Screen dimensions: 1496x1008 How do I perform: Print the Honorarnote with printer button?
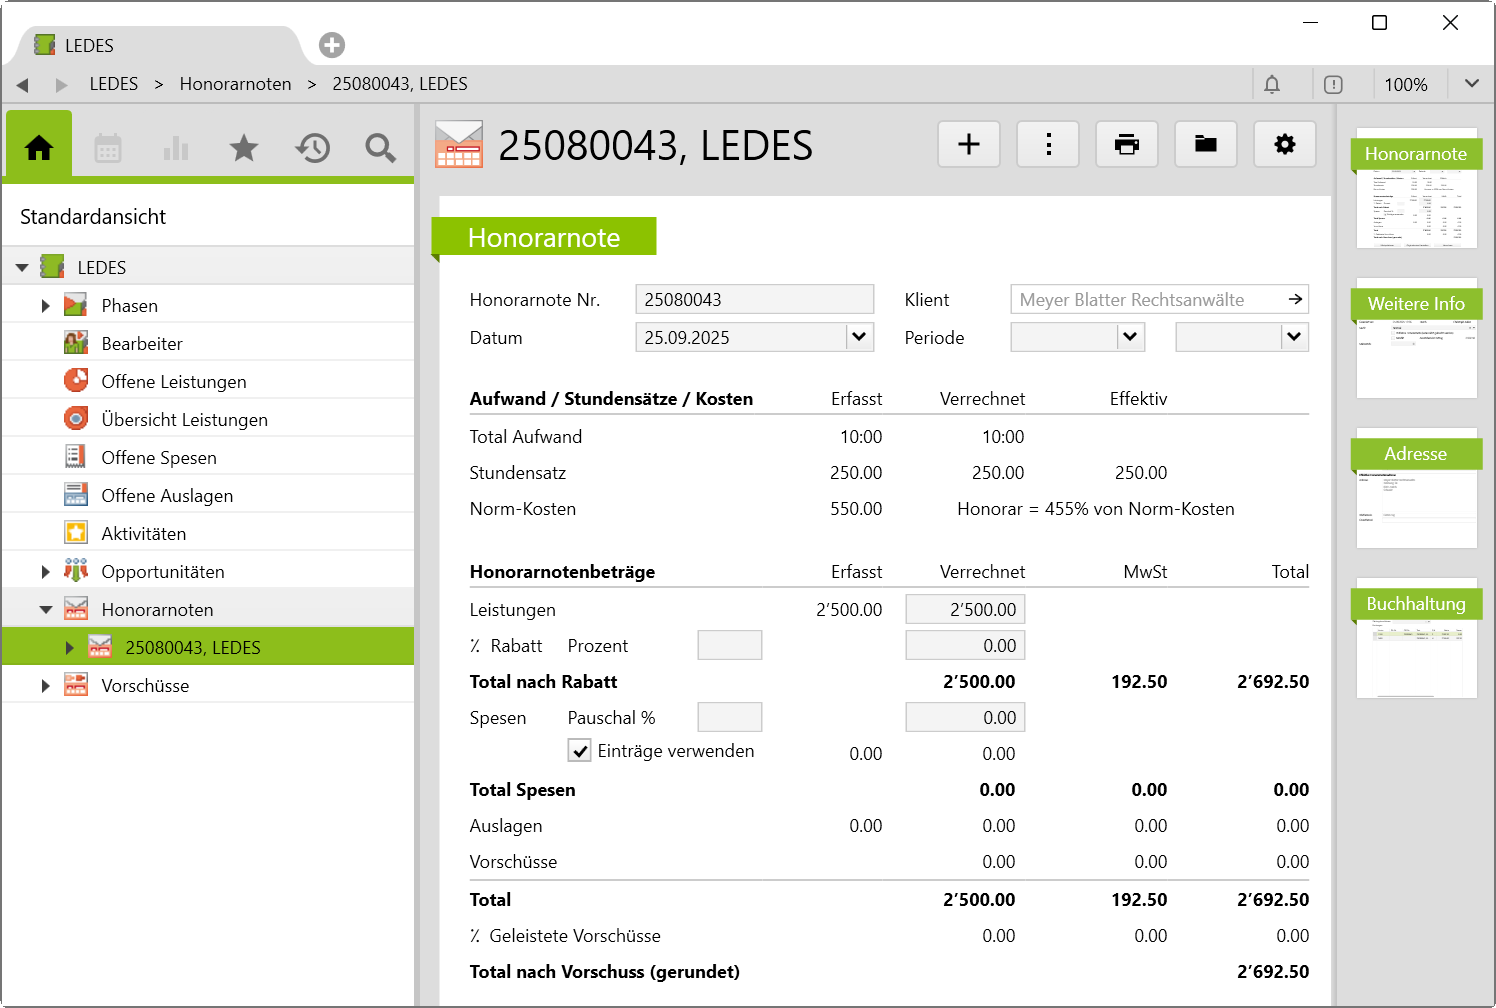(1126, 145)
